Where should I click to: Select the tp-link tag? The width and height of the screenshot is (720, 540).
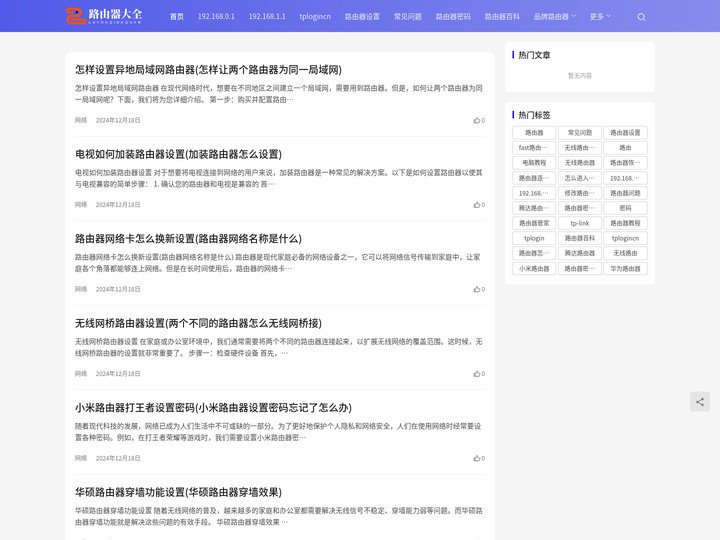point(579,223)
